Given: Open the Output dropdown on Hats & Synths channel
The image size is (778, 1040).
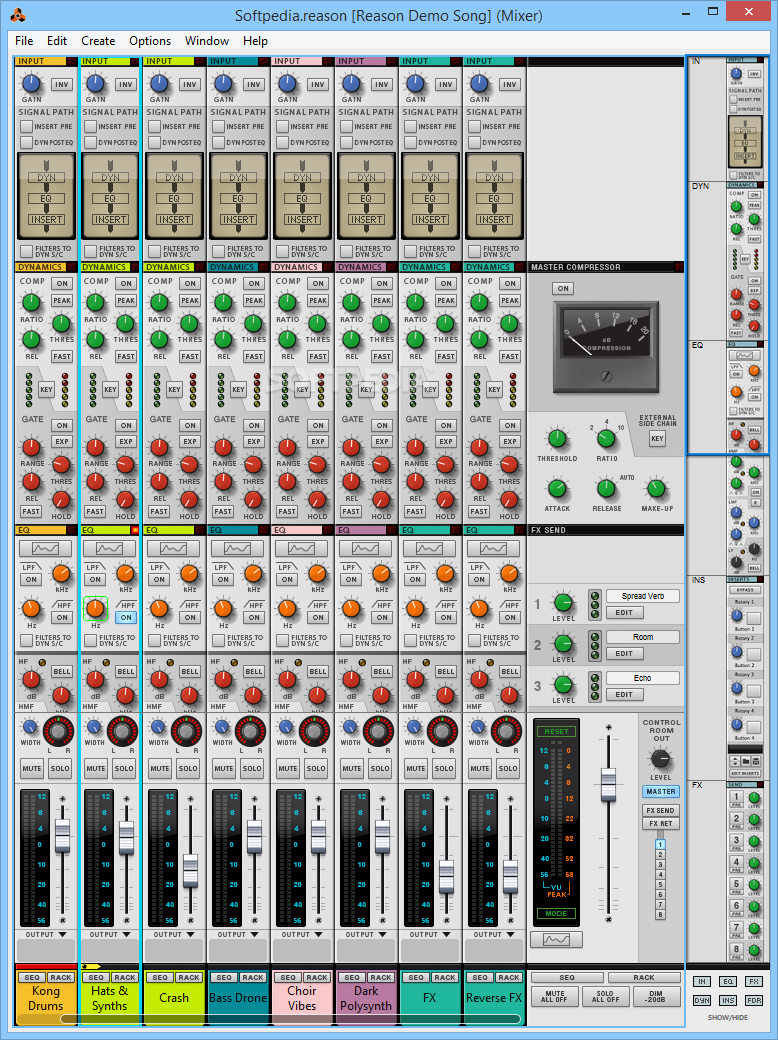Looking at the screenshot, I should click(x=110, y=935).
